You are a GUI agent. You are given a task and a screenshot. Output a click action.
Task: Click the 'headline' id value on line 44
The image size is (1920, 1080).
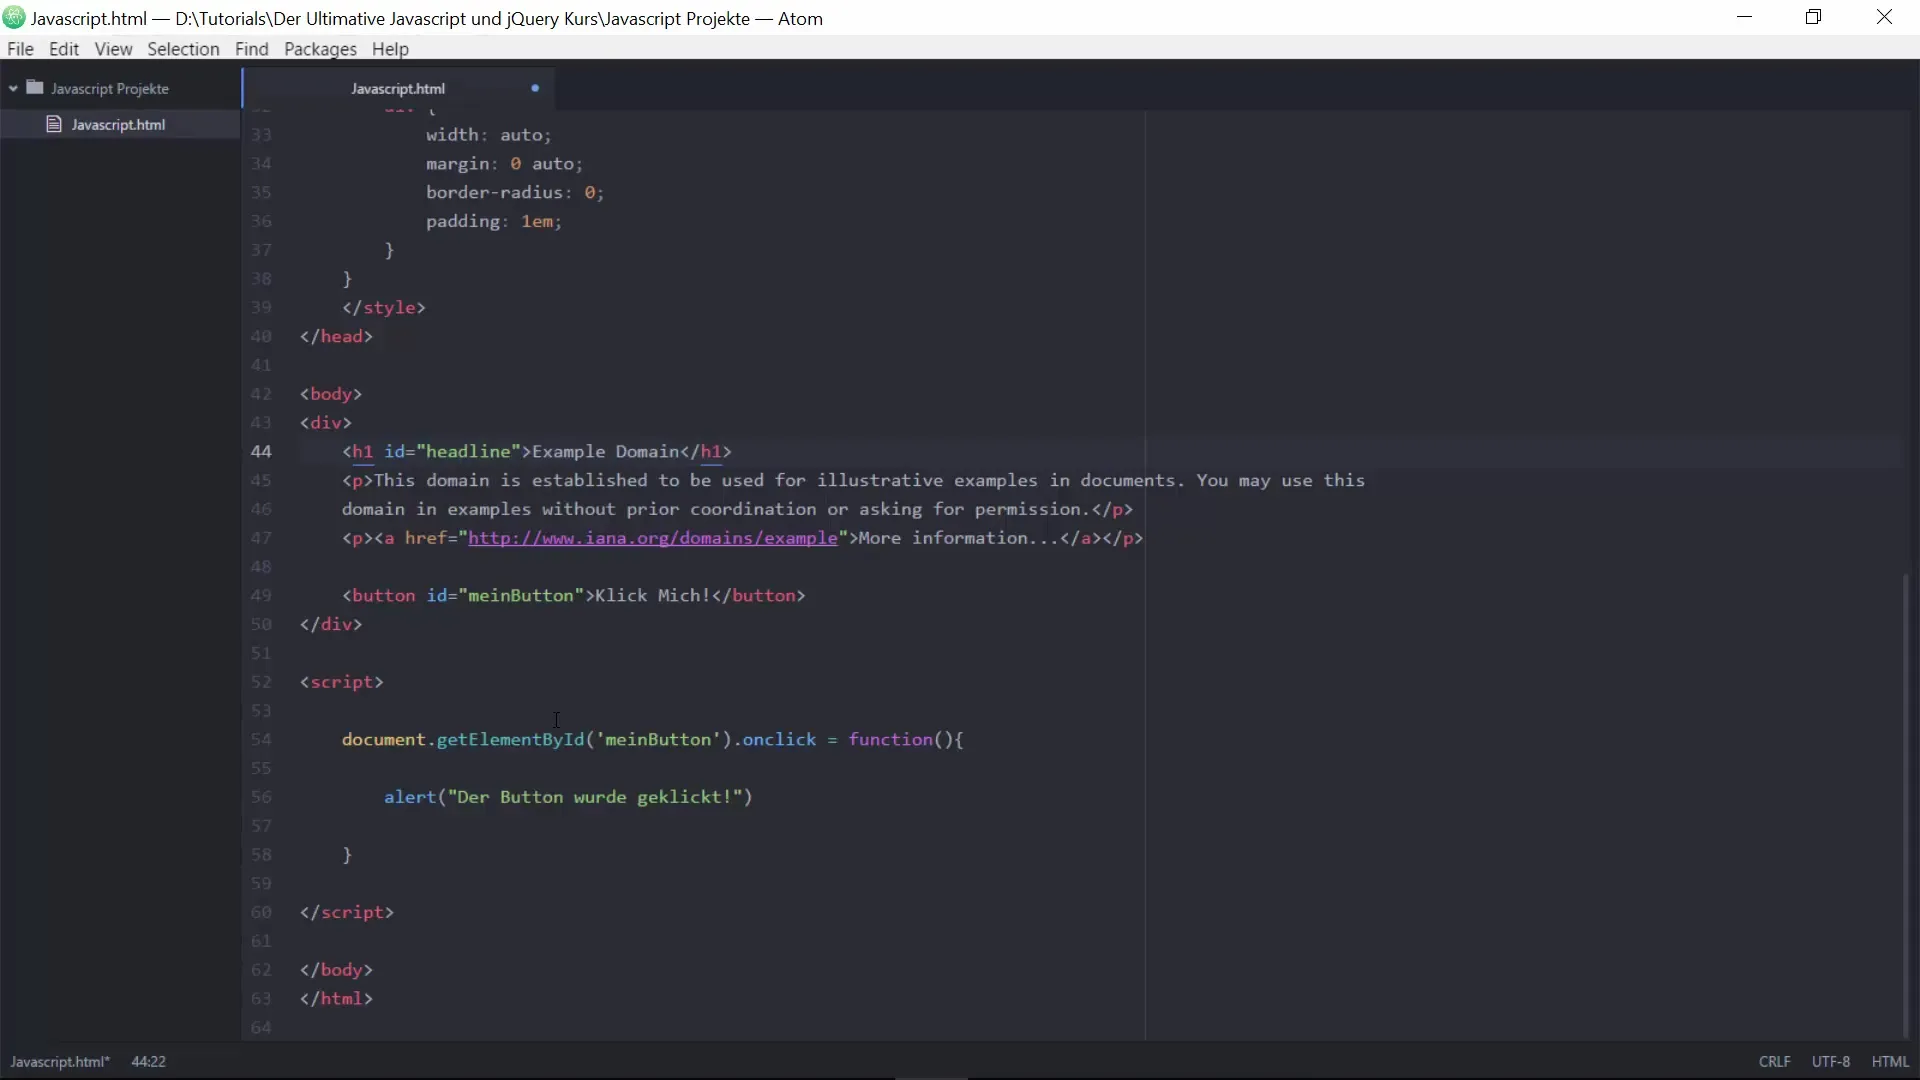tap(469, 452)
